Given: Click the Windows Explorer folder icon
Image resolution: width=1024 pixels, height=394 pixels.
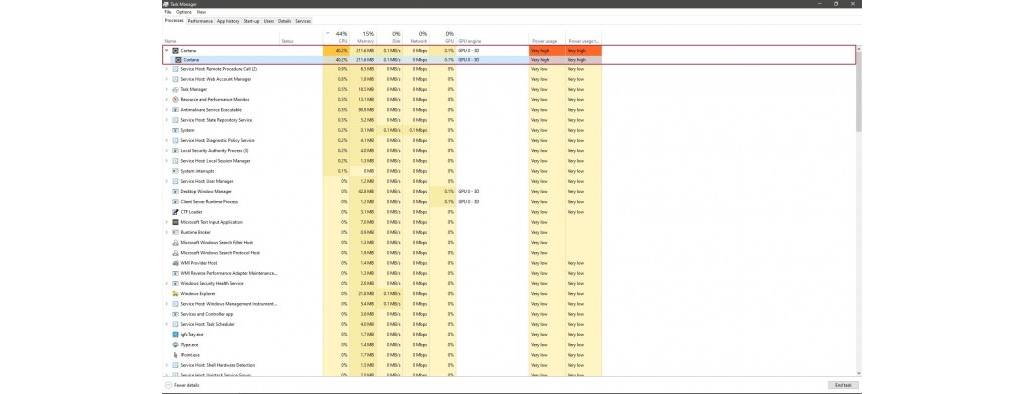Looking at the screenshot, I should (175, 293).
